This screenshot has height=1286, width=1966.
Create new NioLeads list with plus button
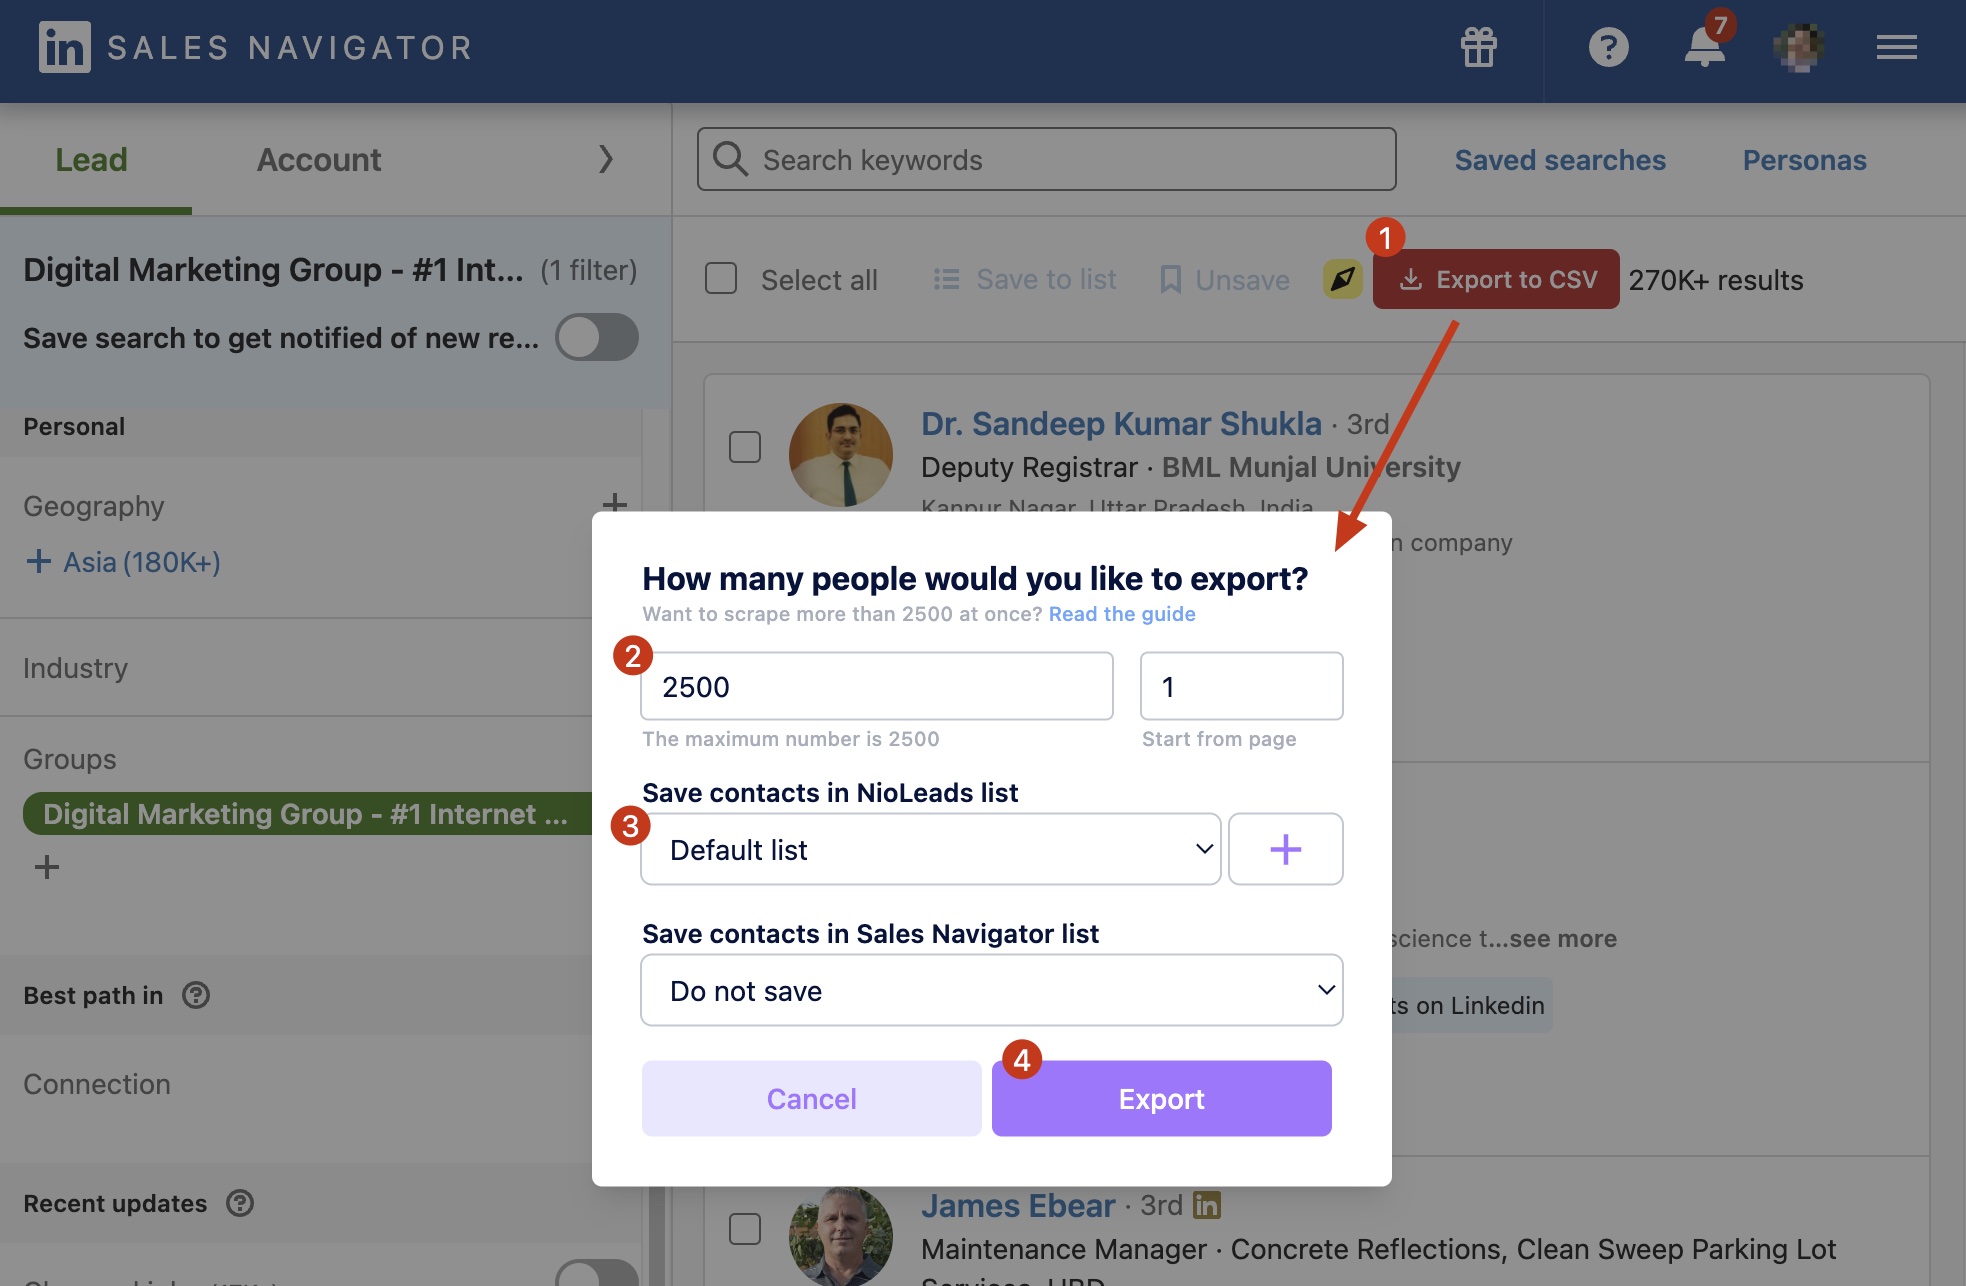coord(1285,849)
